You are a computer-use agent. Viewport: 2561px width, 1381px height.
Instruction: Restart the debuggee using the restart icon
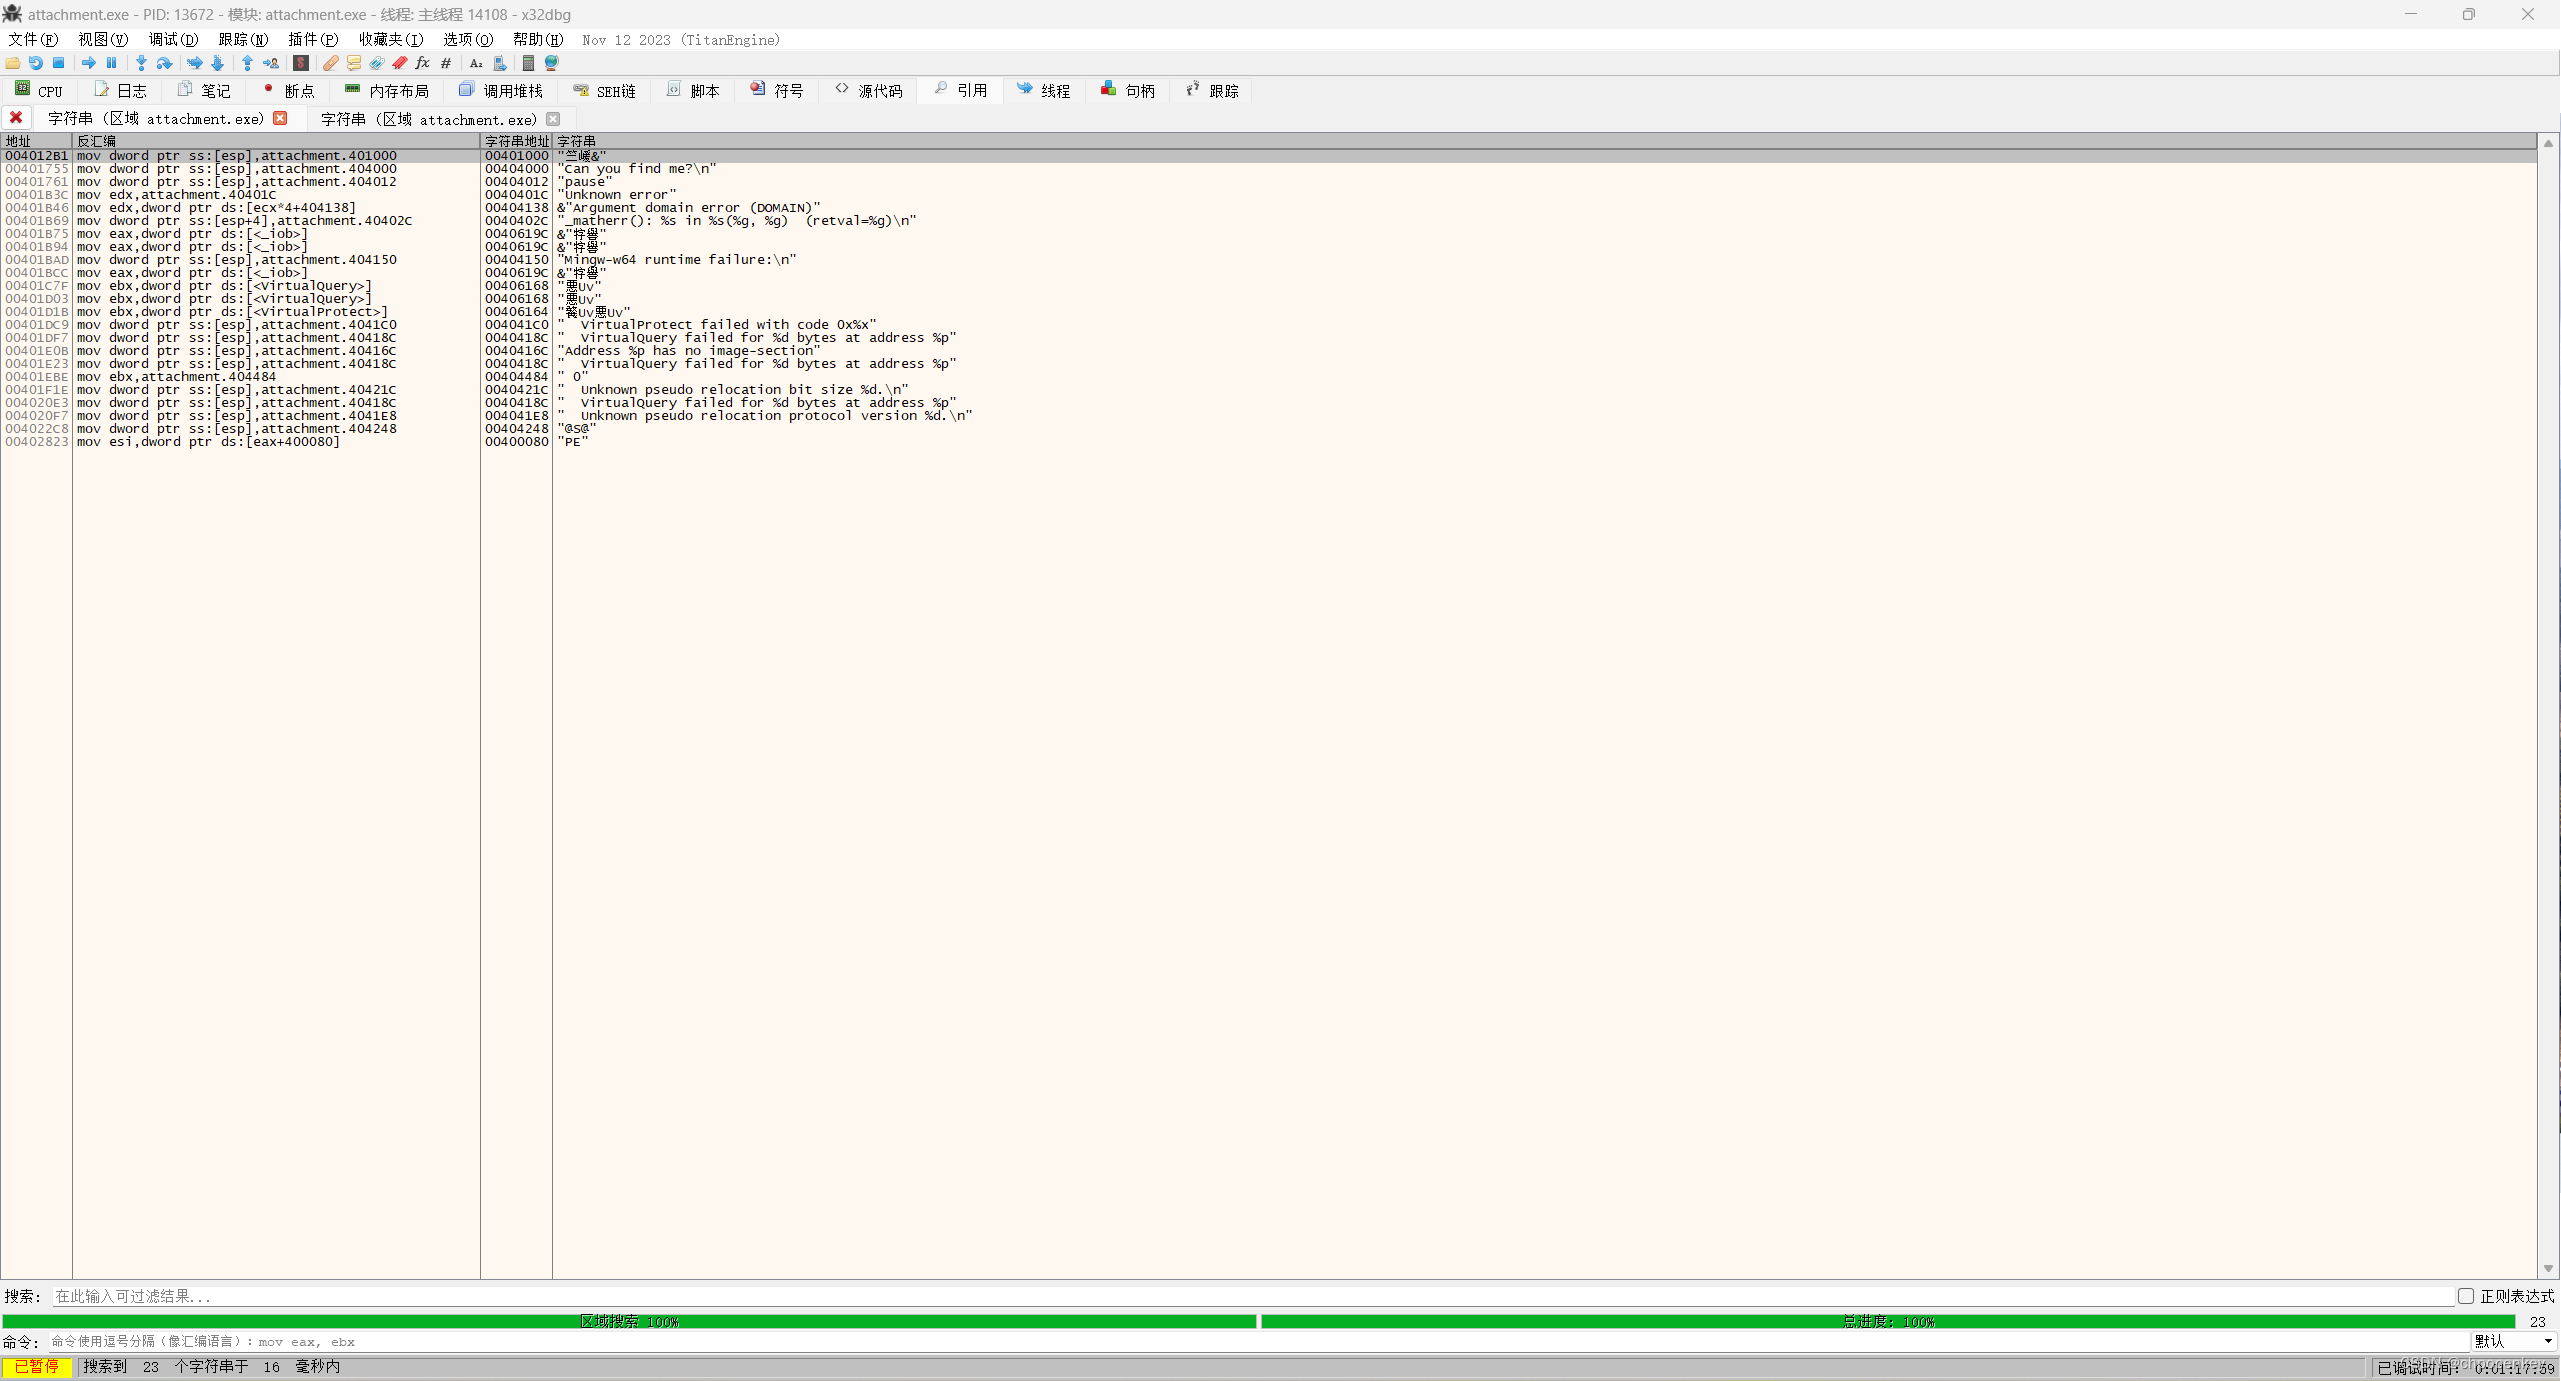point(36,62)
